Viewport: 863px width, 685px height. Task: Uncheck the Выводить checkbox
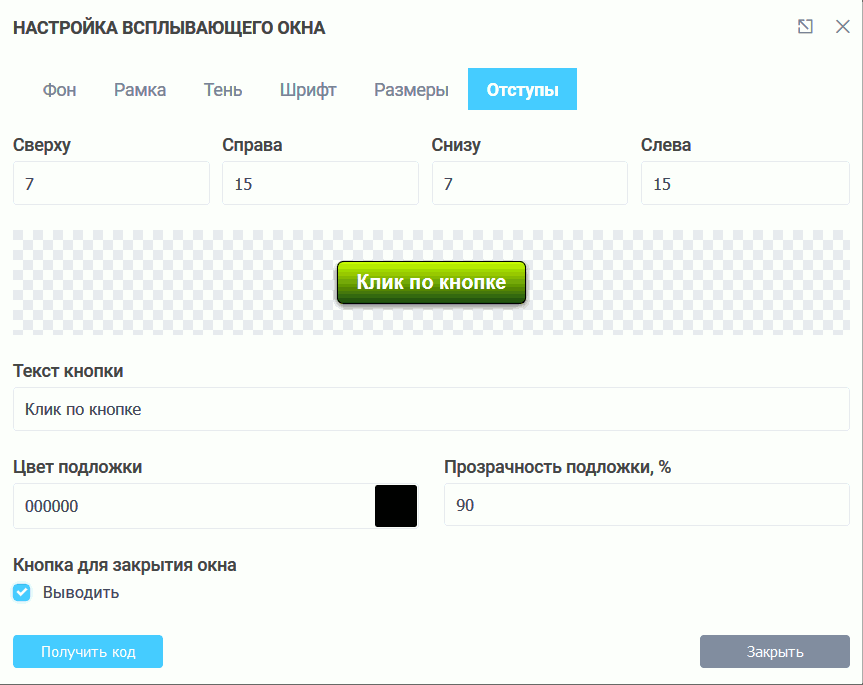click(x=21, y=592)
